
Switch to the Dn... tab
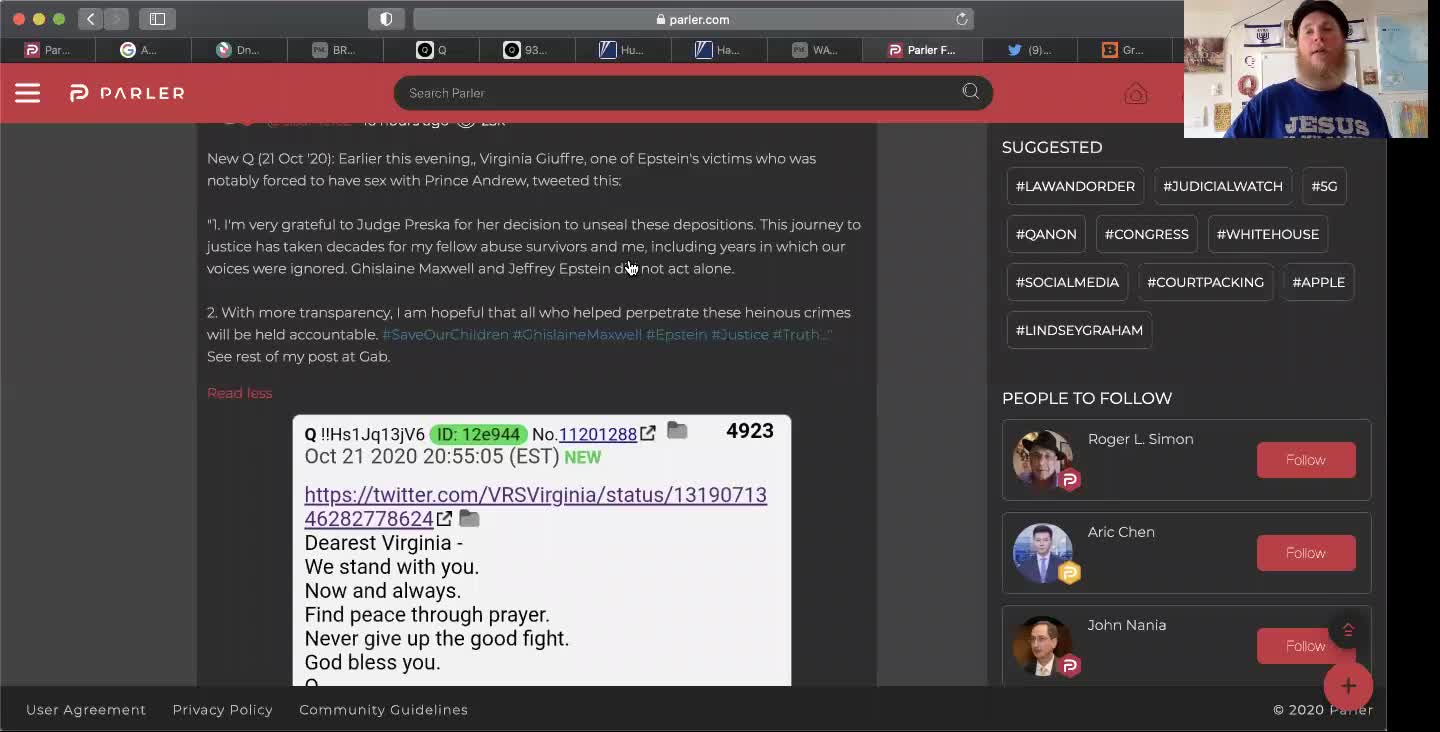238,50
